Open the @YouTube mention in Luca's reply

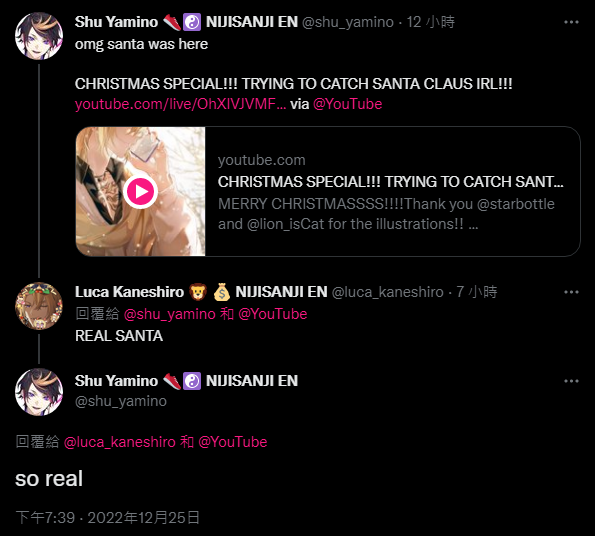272,314
